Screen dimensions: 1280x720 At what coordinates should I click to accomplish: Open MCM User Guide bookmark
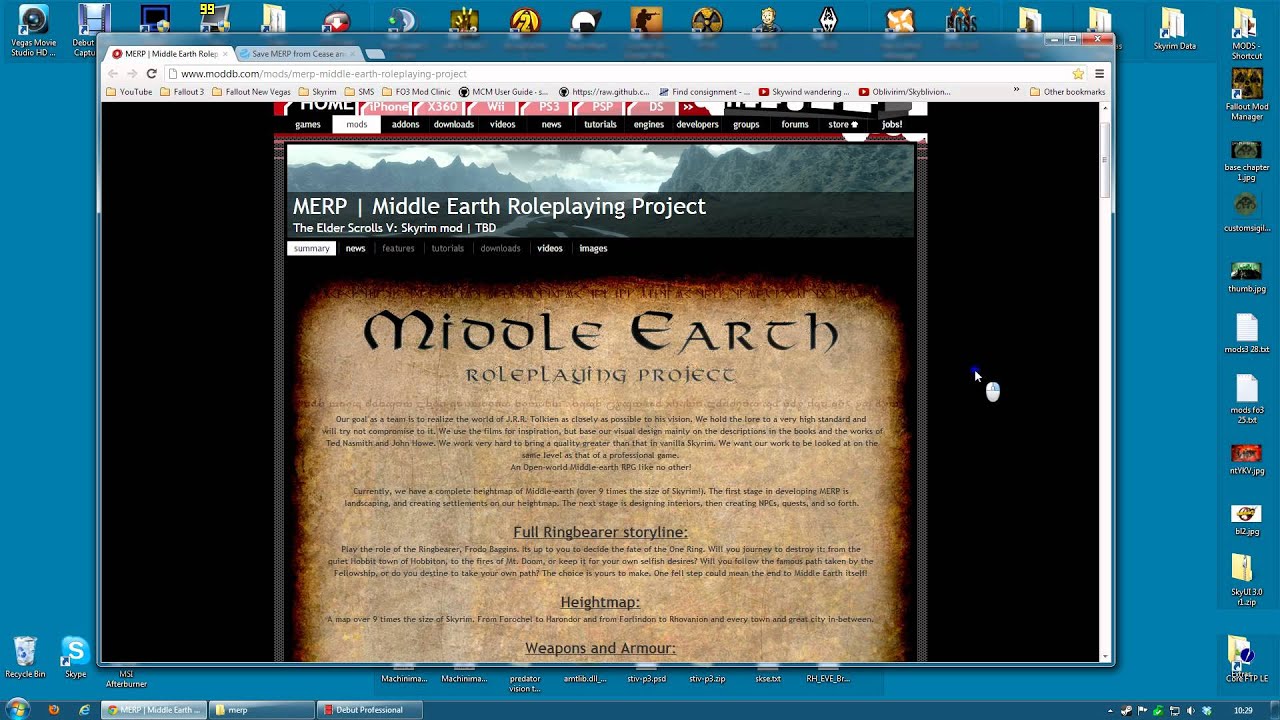tap(504, 91)
